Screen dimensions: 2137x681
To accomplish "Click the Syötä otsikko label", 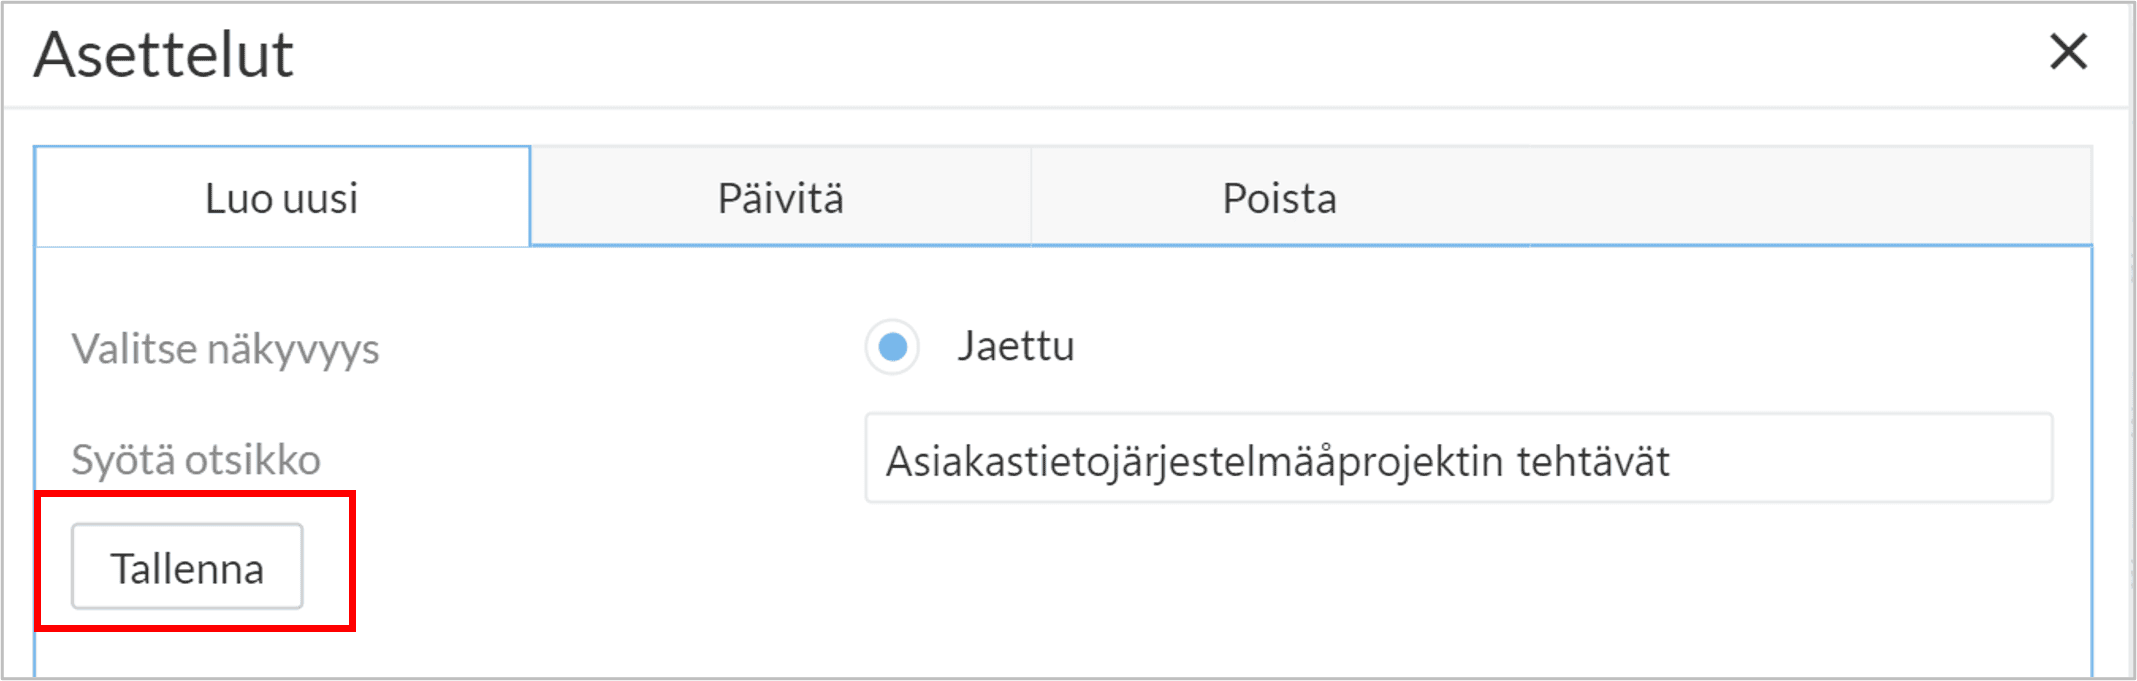I will [x=196, y=460].
